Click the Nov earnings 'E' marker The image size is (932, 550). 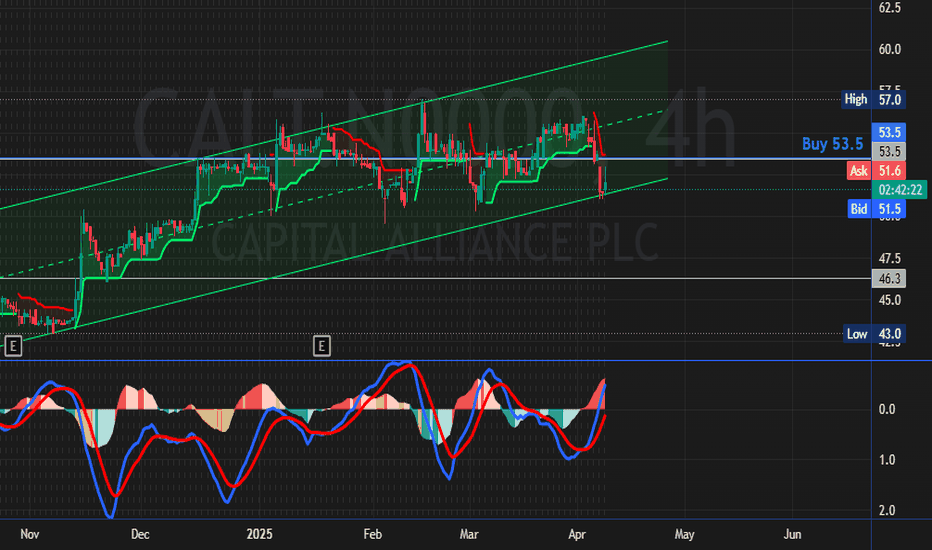click(13, 345)
